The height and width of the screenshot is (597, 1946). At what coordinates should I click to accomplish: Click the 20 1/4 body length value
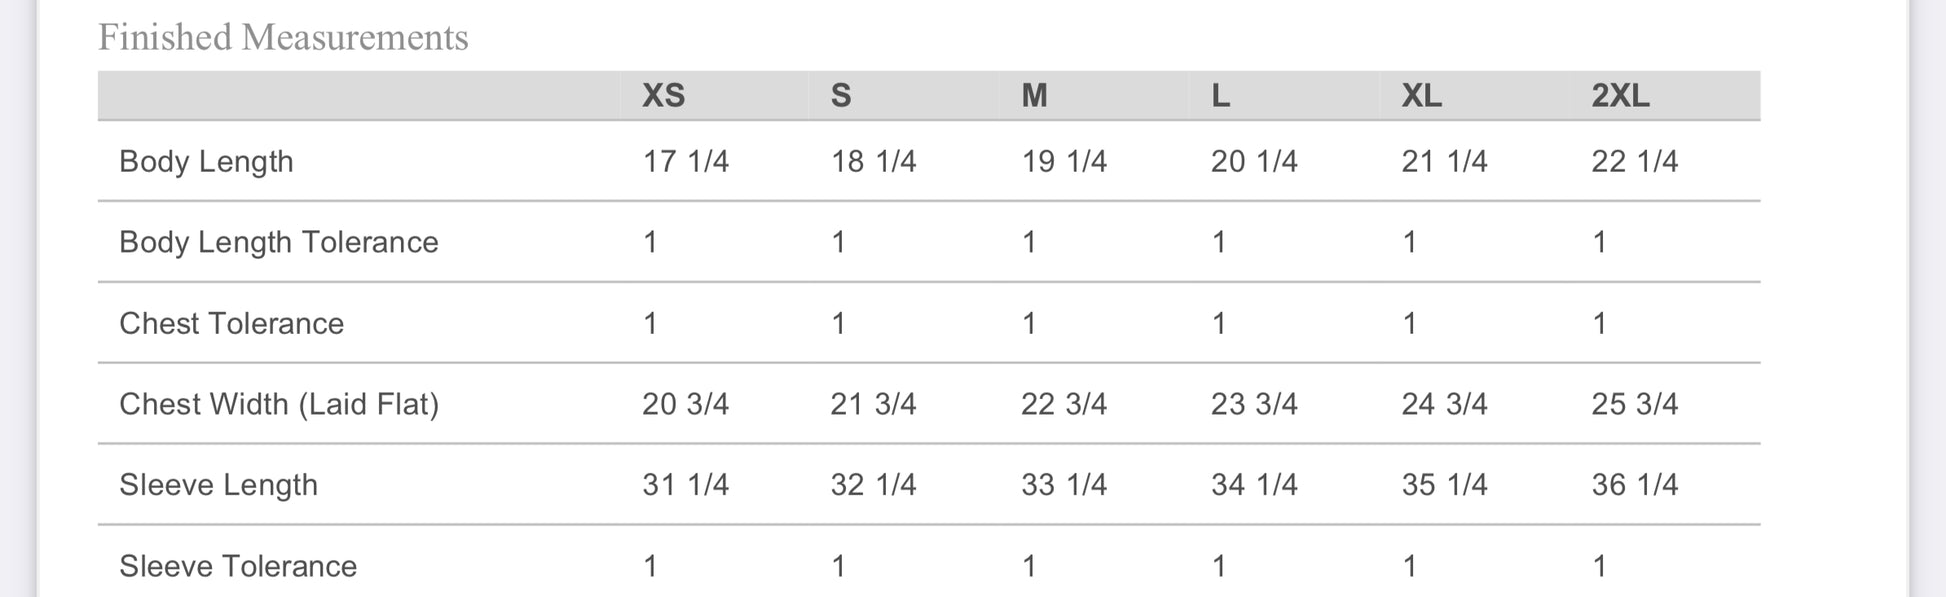coord(1254,162)
